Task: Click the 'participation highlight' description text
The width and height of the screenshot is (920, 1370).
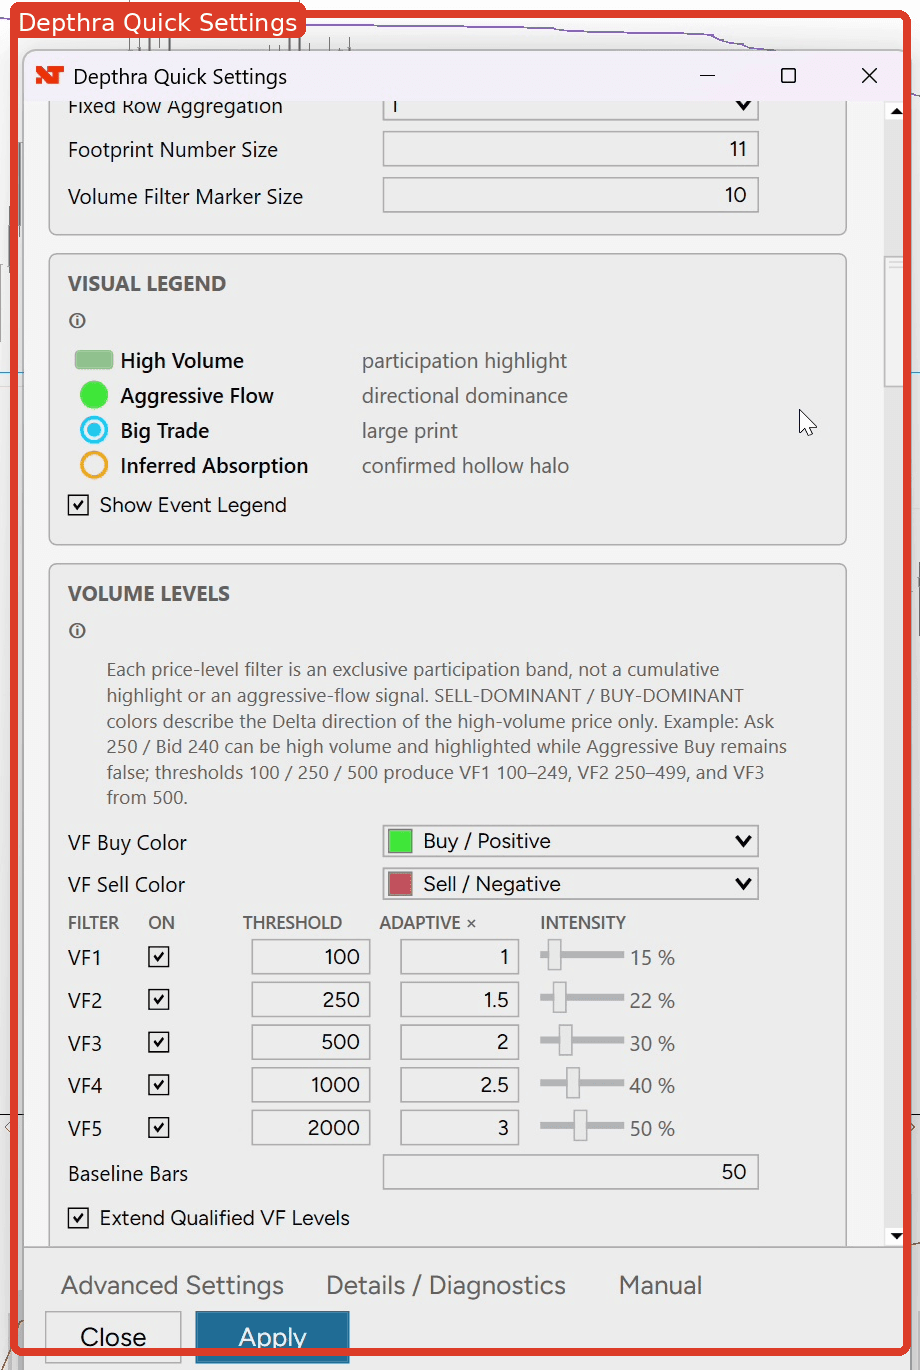Action: 464,361
